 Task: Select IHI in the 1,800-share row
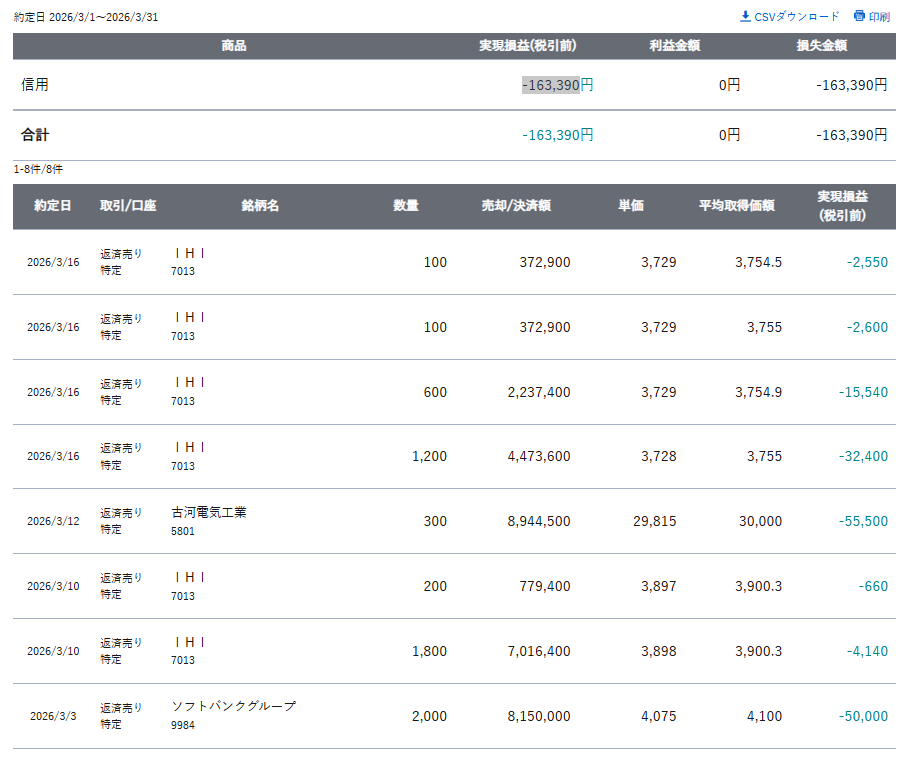(x=189, y=642)
